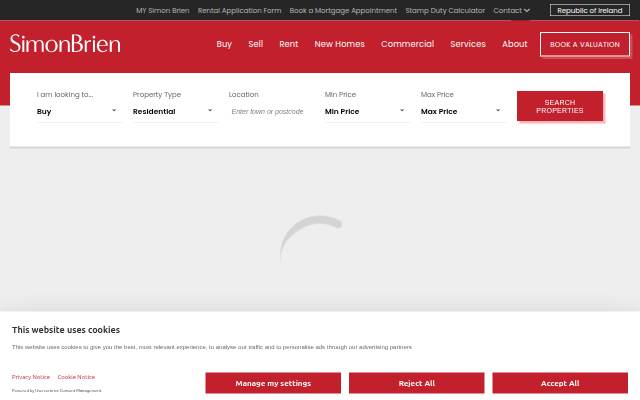Click the SimonBrien logo

pos(65,44)
